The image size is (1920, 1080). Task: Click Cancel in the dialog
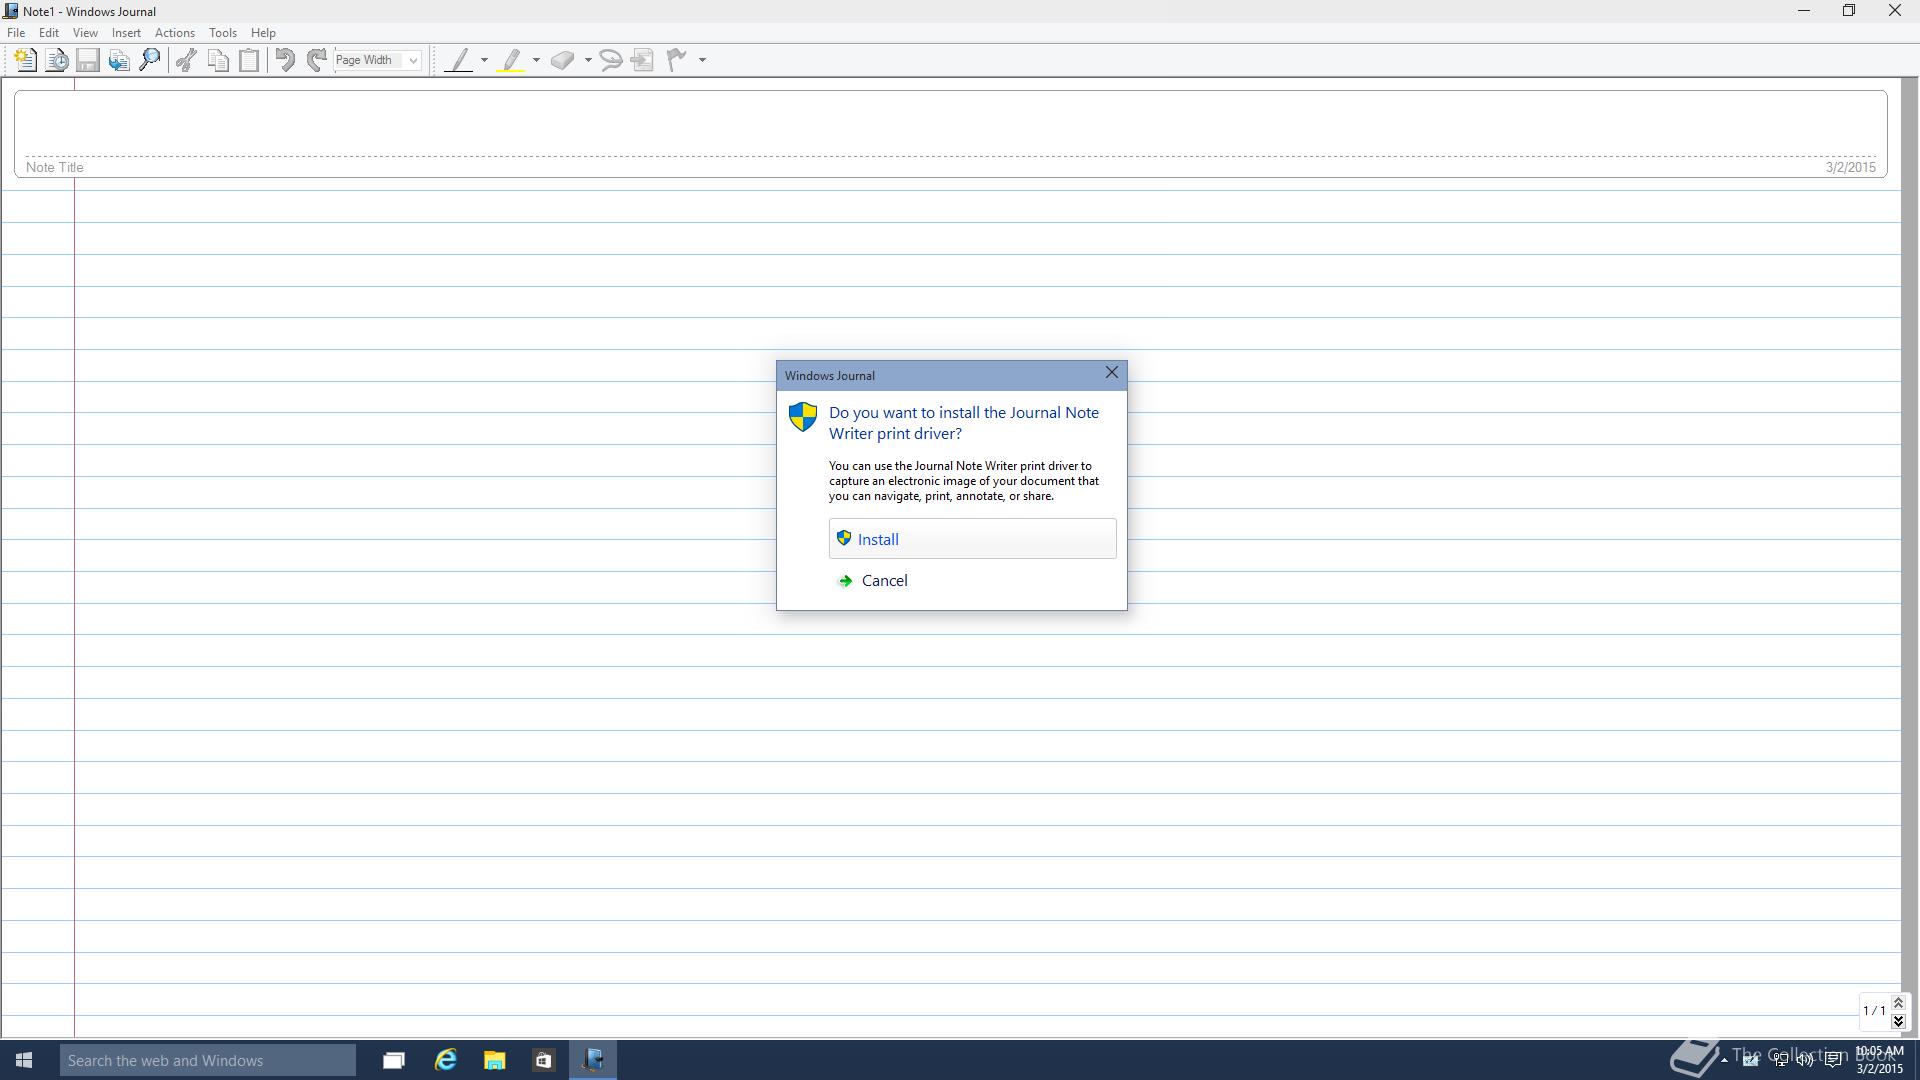click(x=884, y=581)
